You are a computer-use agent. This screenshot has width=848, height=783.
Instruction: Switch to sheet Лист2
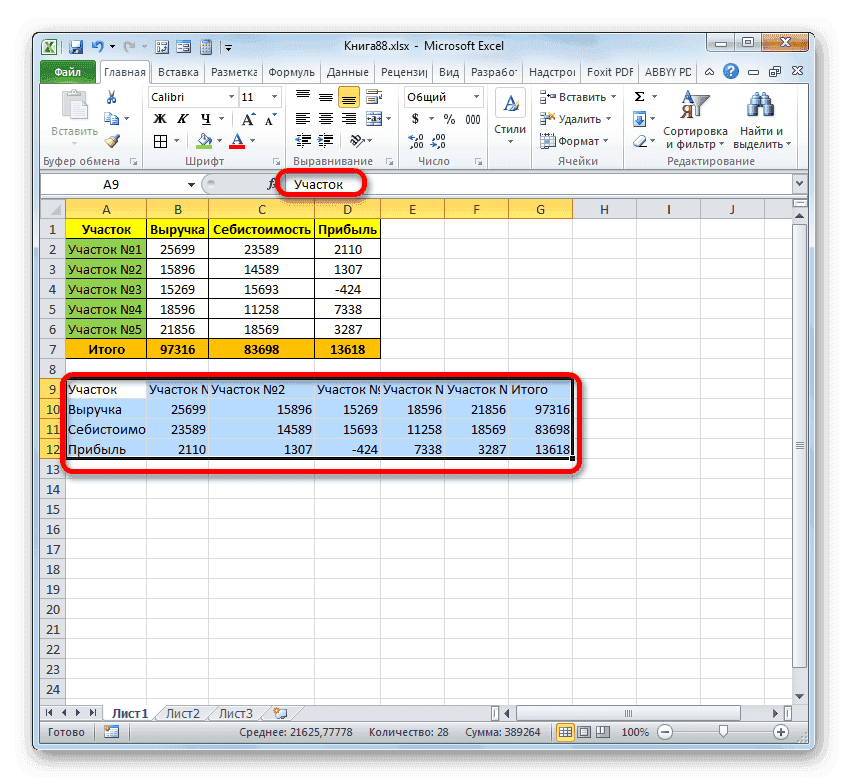[181, 713]
